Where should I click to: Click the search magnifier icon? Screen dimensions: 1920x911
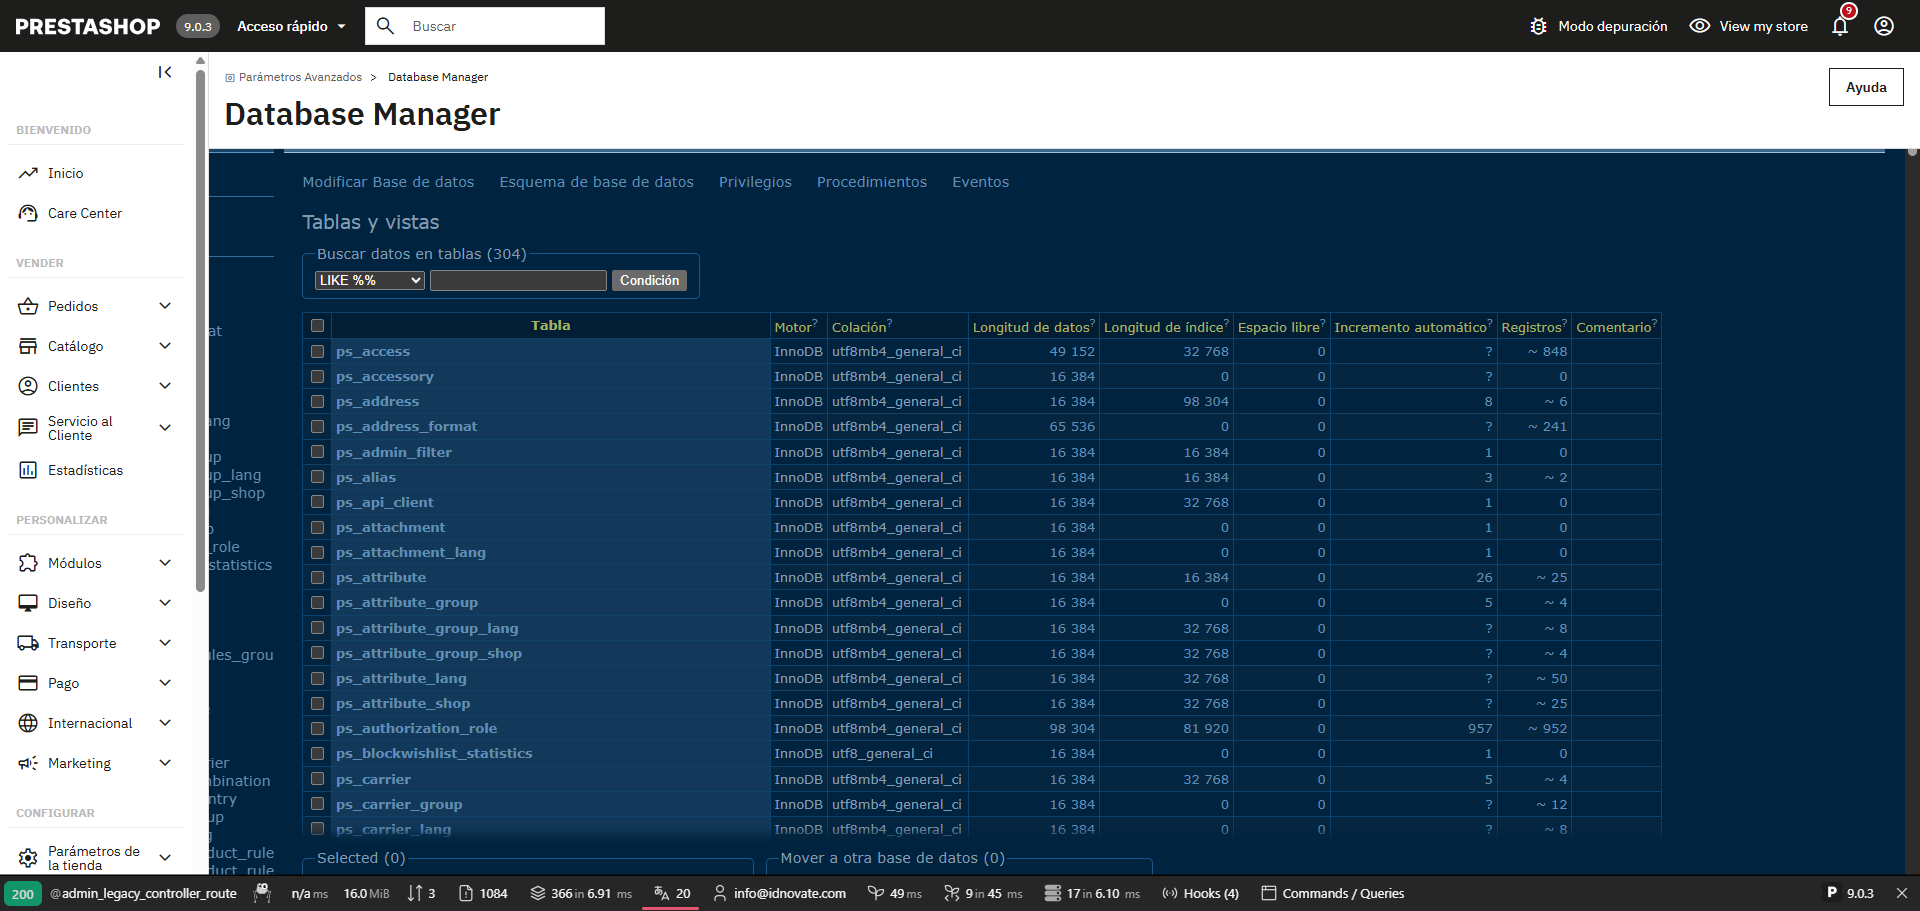pyautogui.click(x=385, y=26)
